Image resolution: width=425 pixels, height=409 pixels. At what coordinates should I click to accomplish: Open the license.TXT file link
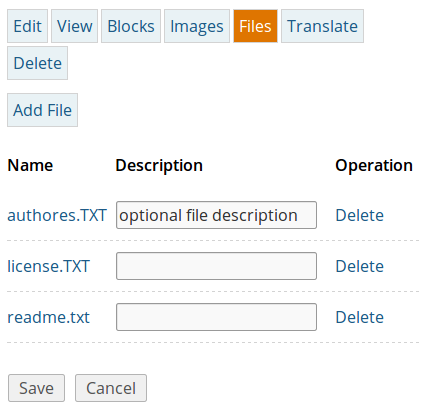point(49,266)
